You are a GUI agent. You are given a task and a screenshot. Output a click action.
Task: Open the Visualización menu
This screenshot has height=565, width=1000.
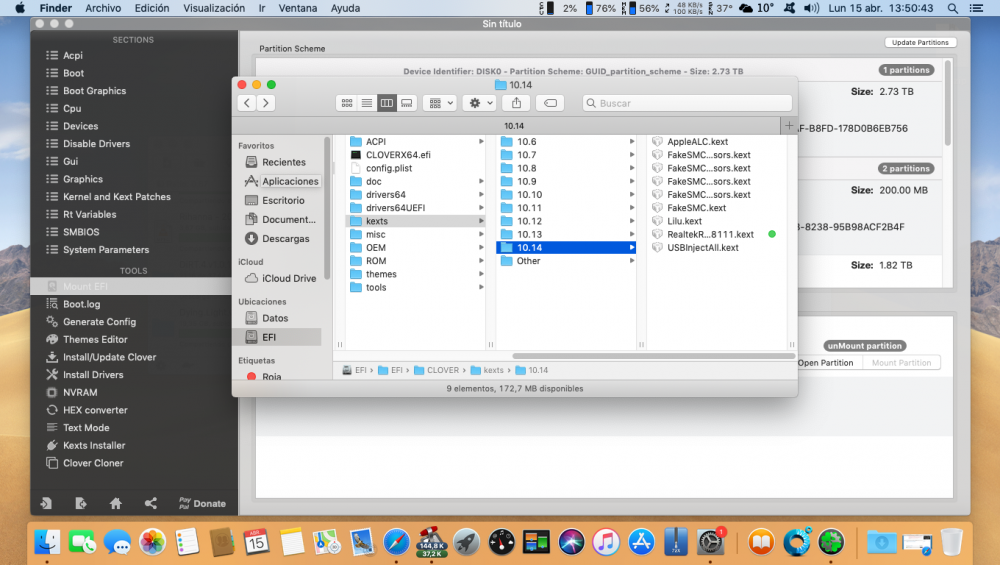point(214,8)
